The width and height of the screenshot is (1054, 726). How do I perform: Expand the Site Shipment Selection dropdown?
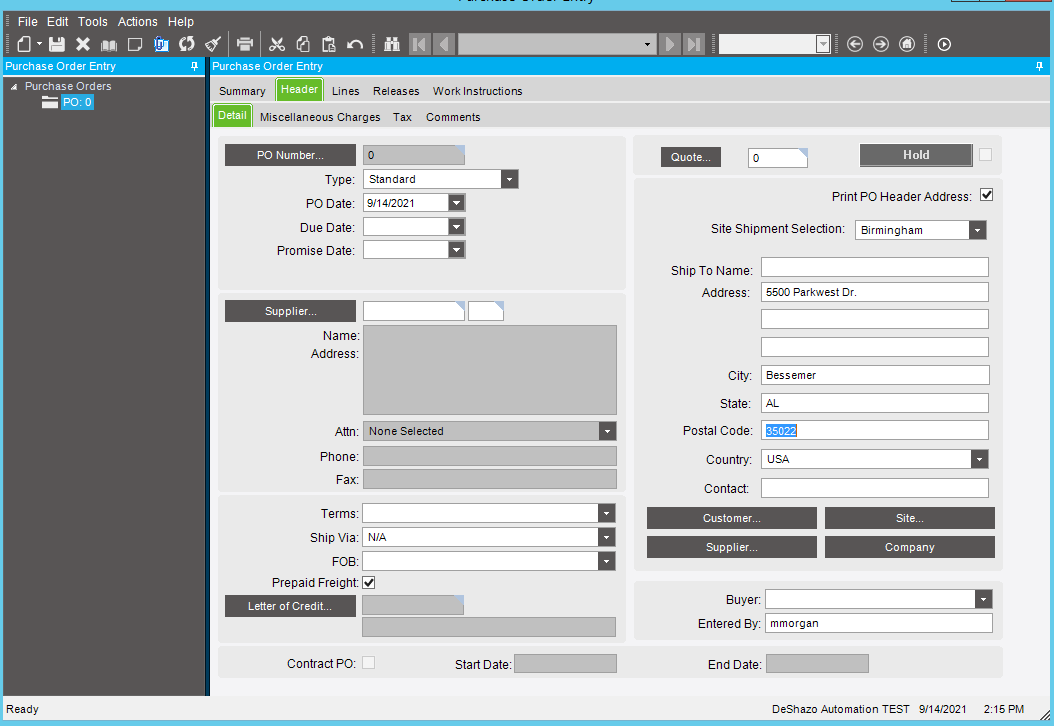click(x=977, y=230)
